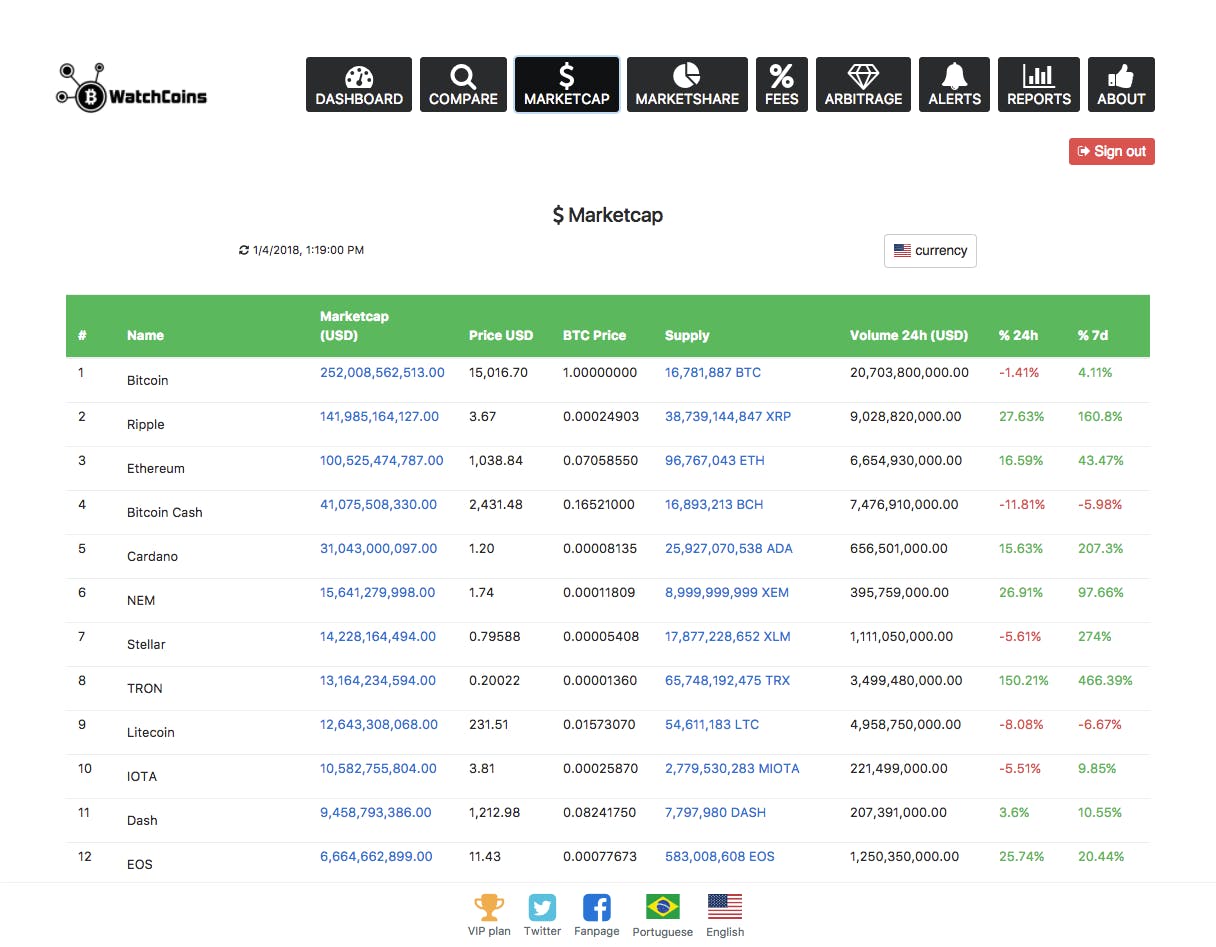1216x947 pixels.
Task: Click the supply 7,797,980 DASH
Action: click(715, 812)
